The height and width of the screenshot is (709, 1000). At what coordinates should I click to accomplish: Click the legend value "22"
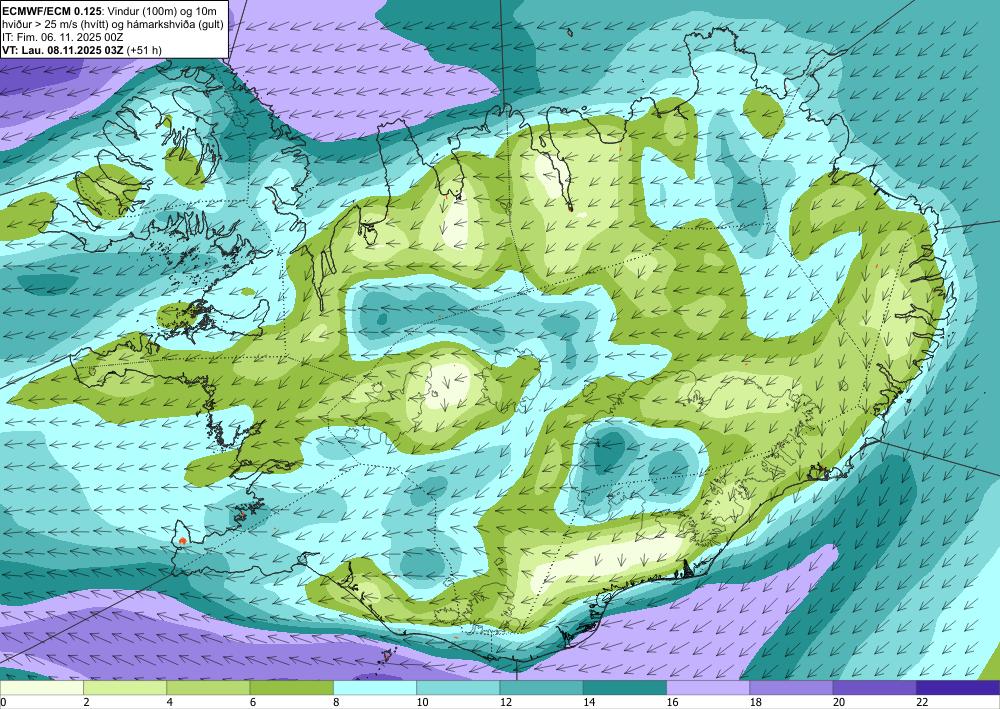922,702
